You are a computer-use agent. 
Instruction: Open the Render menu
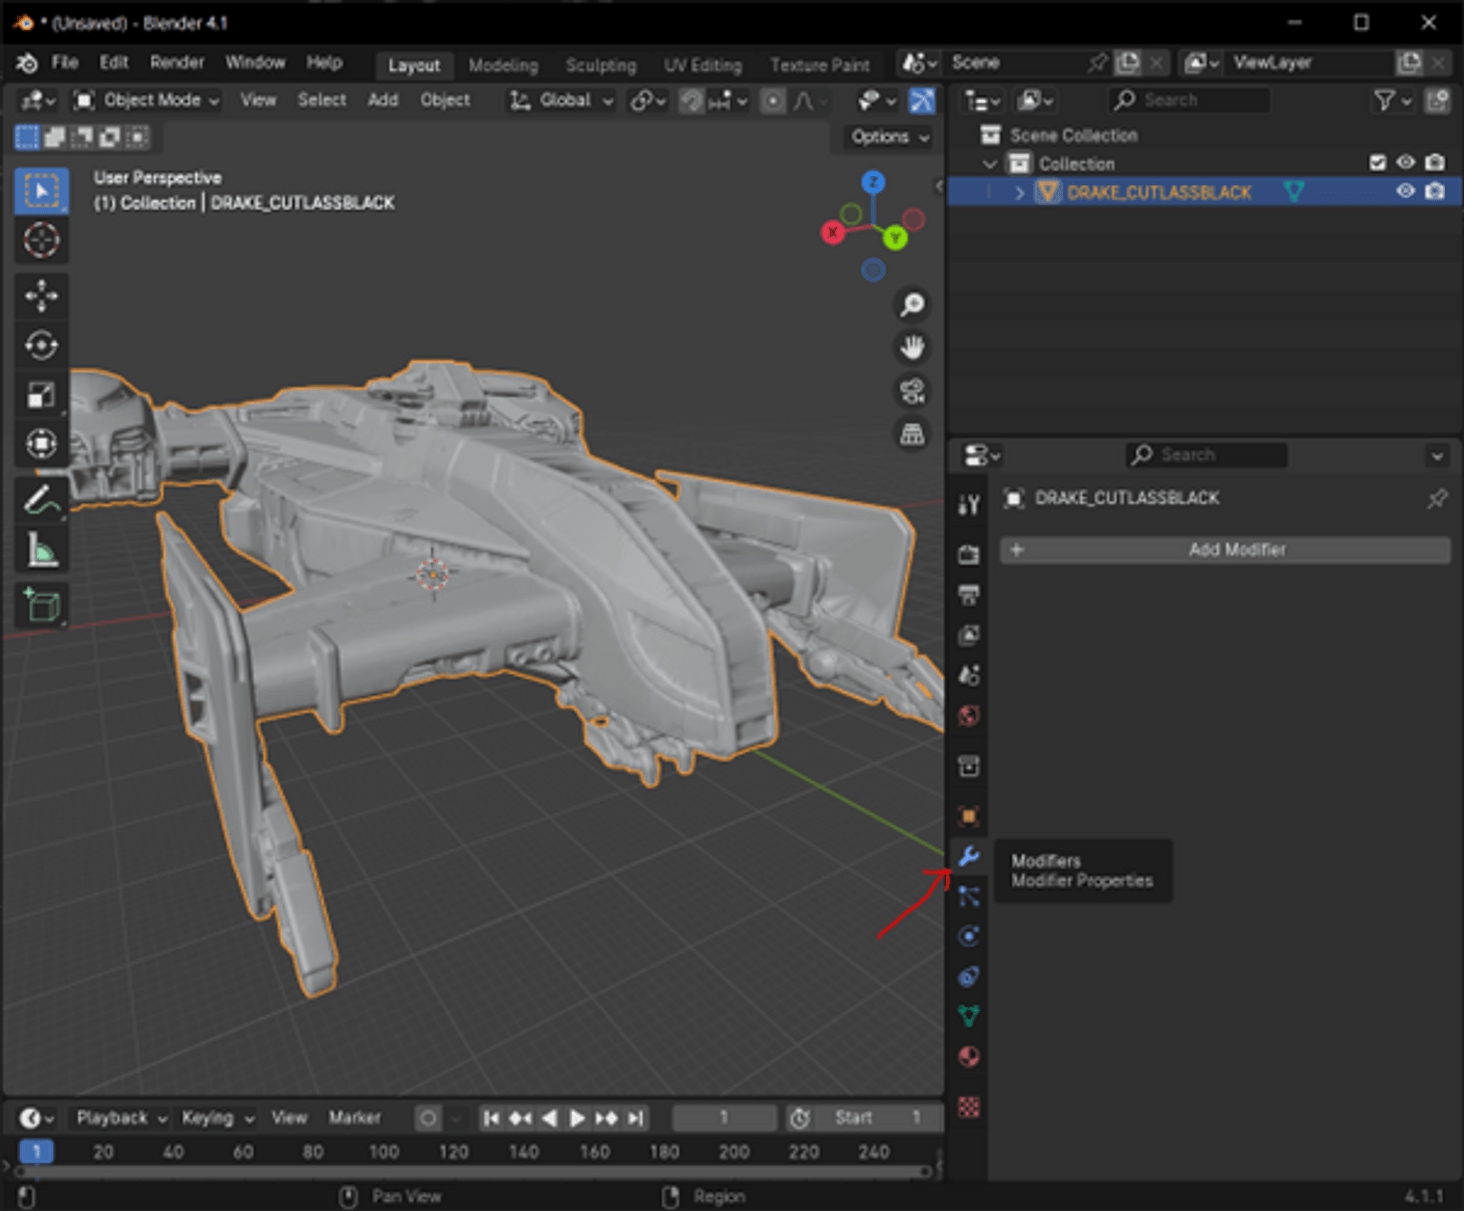coord(177,62)
